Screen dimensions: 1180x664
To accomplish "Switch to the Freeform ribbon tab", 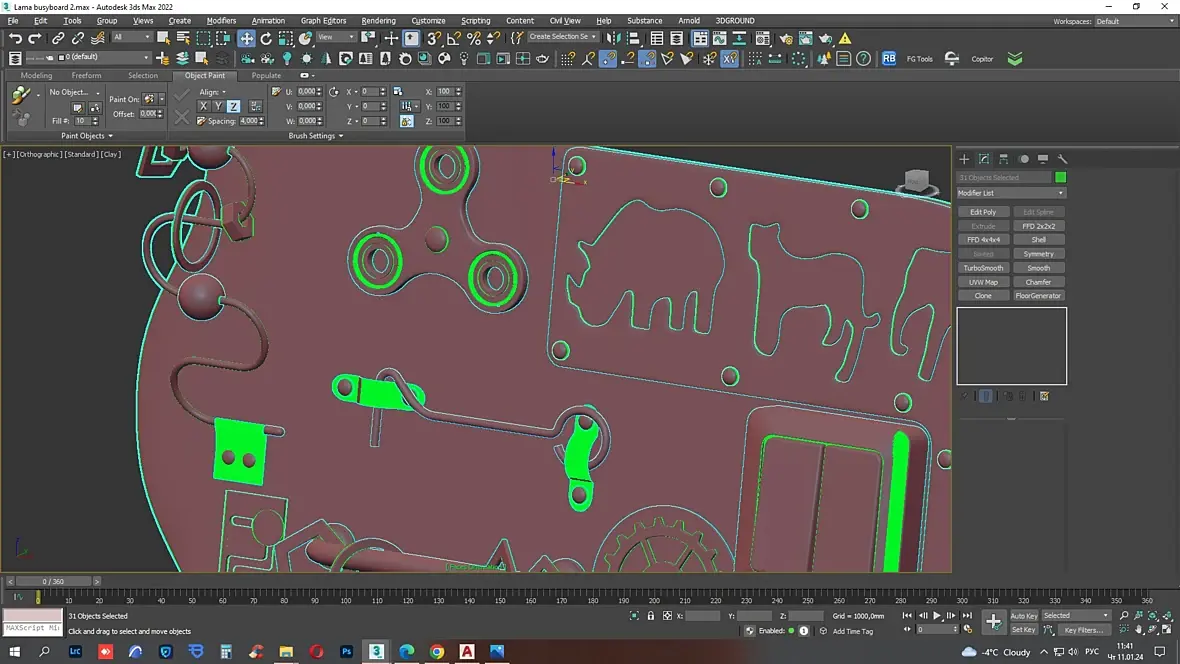I will [x=86, y=75].
